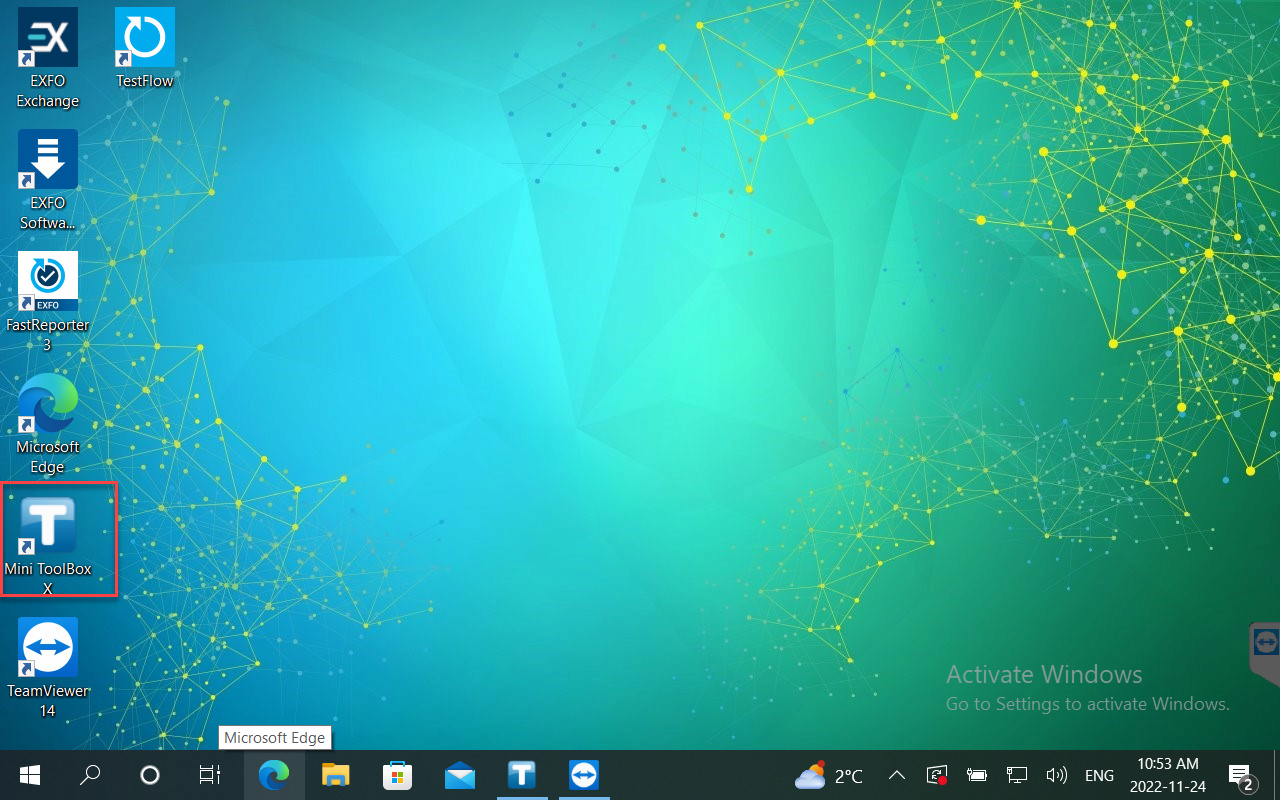Select the TestFlow desktop shortcut
Viewport: 1280px width, 800px height.
click(x=145, y=49)
